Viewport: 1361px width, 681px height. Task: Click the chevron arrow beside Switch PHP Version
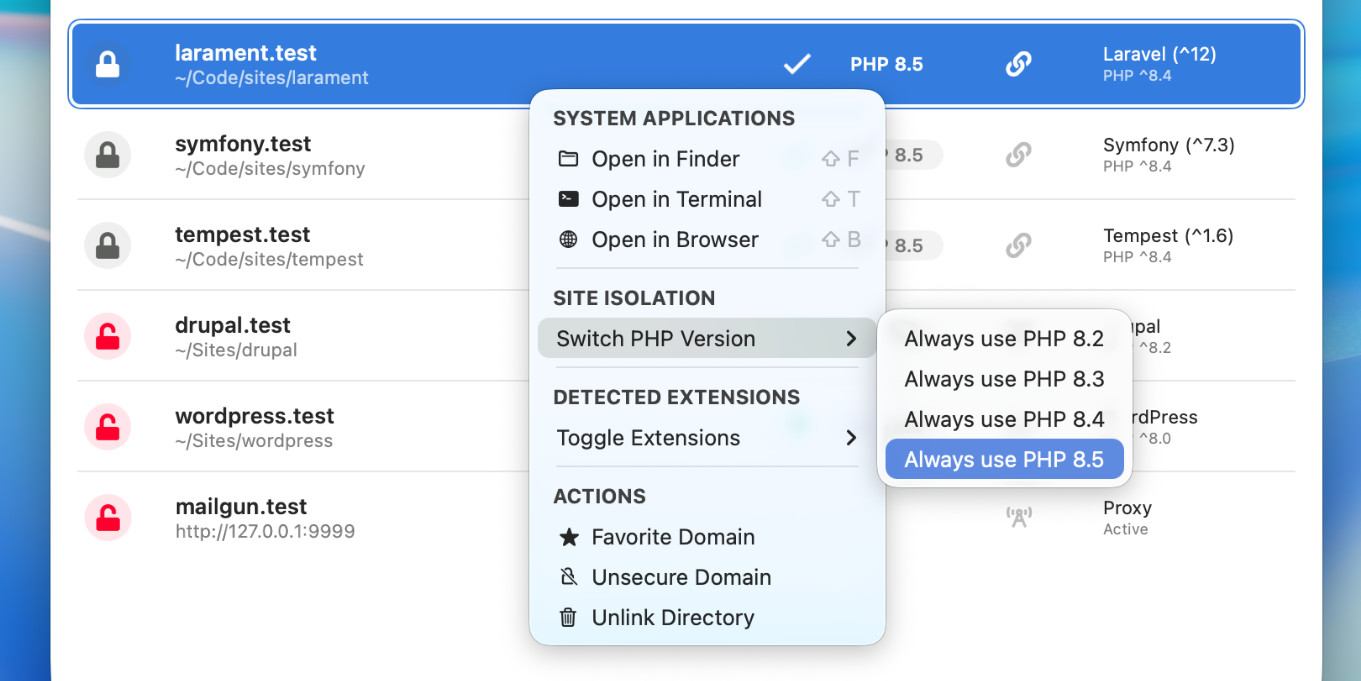click(x=851, y=338)
